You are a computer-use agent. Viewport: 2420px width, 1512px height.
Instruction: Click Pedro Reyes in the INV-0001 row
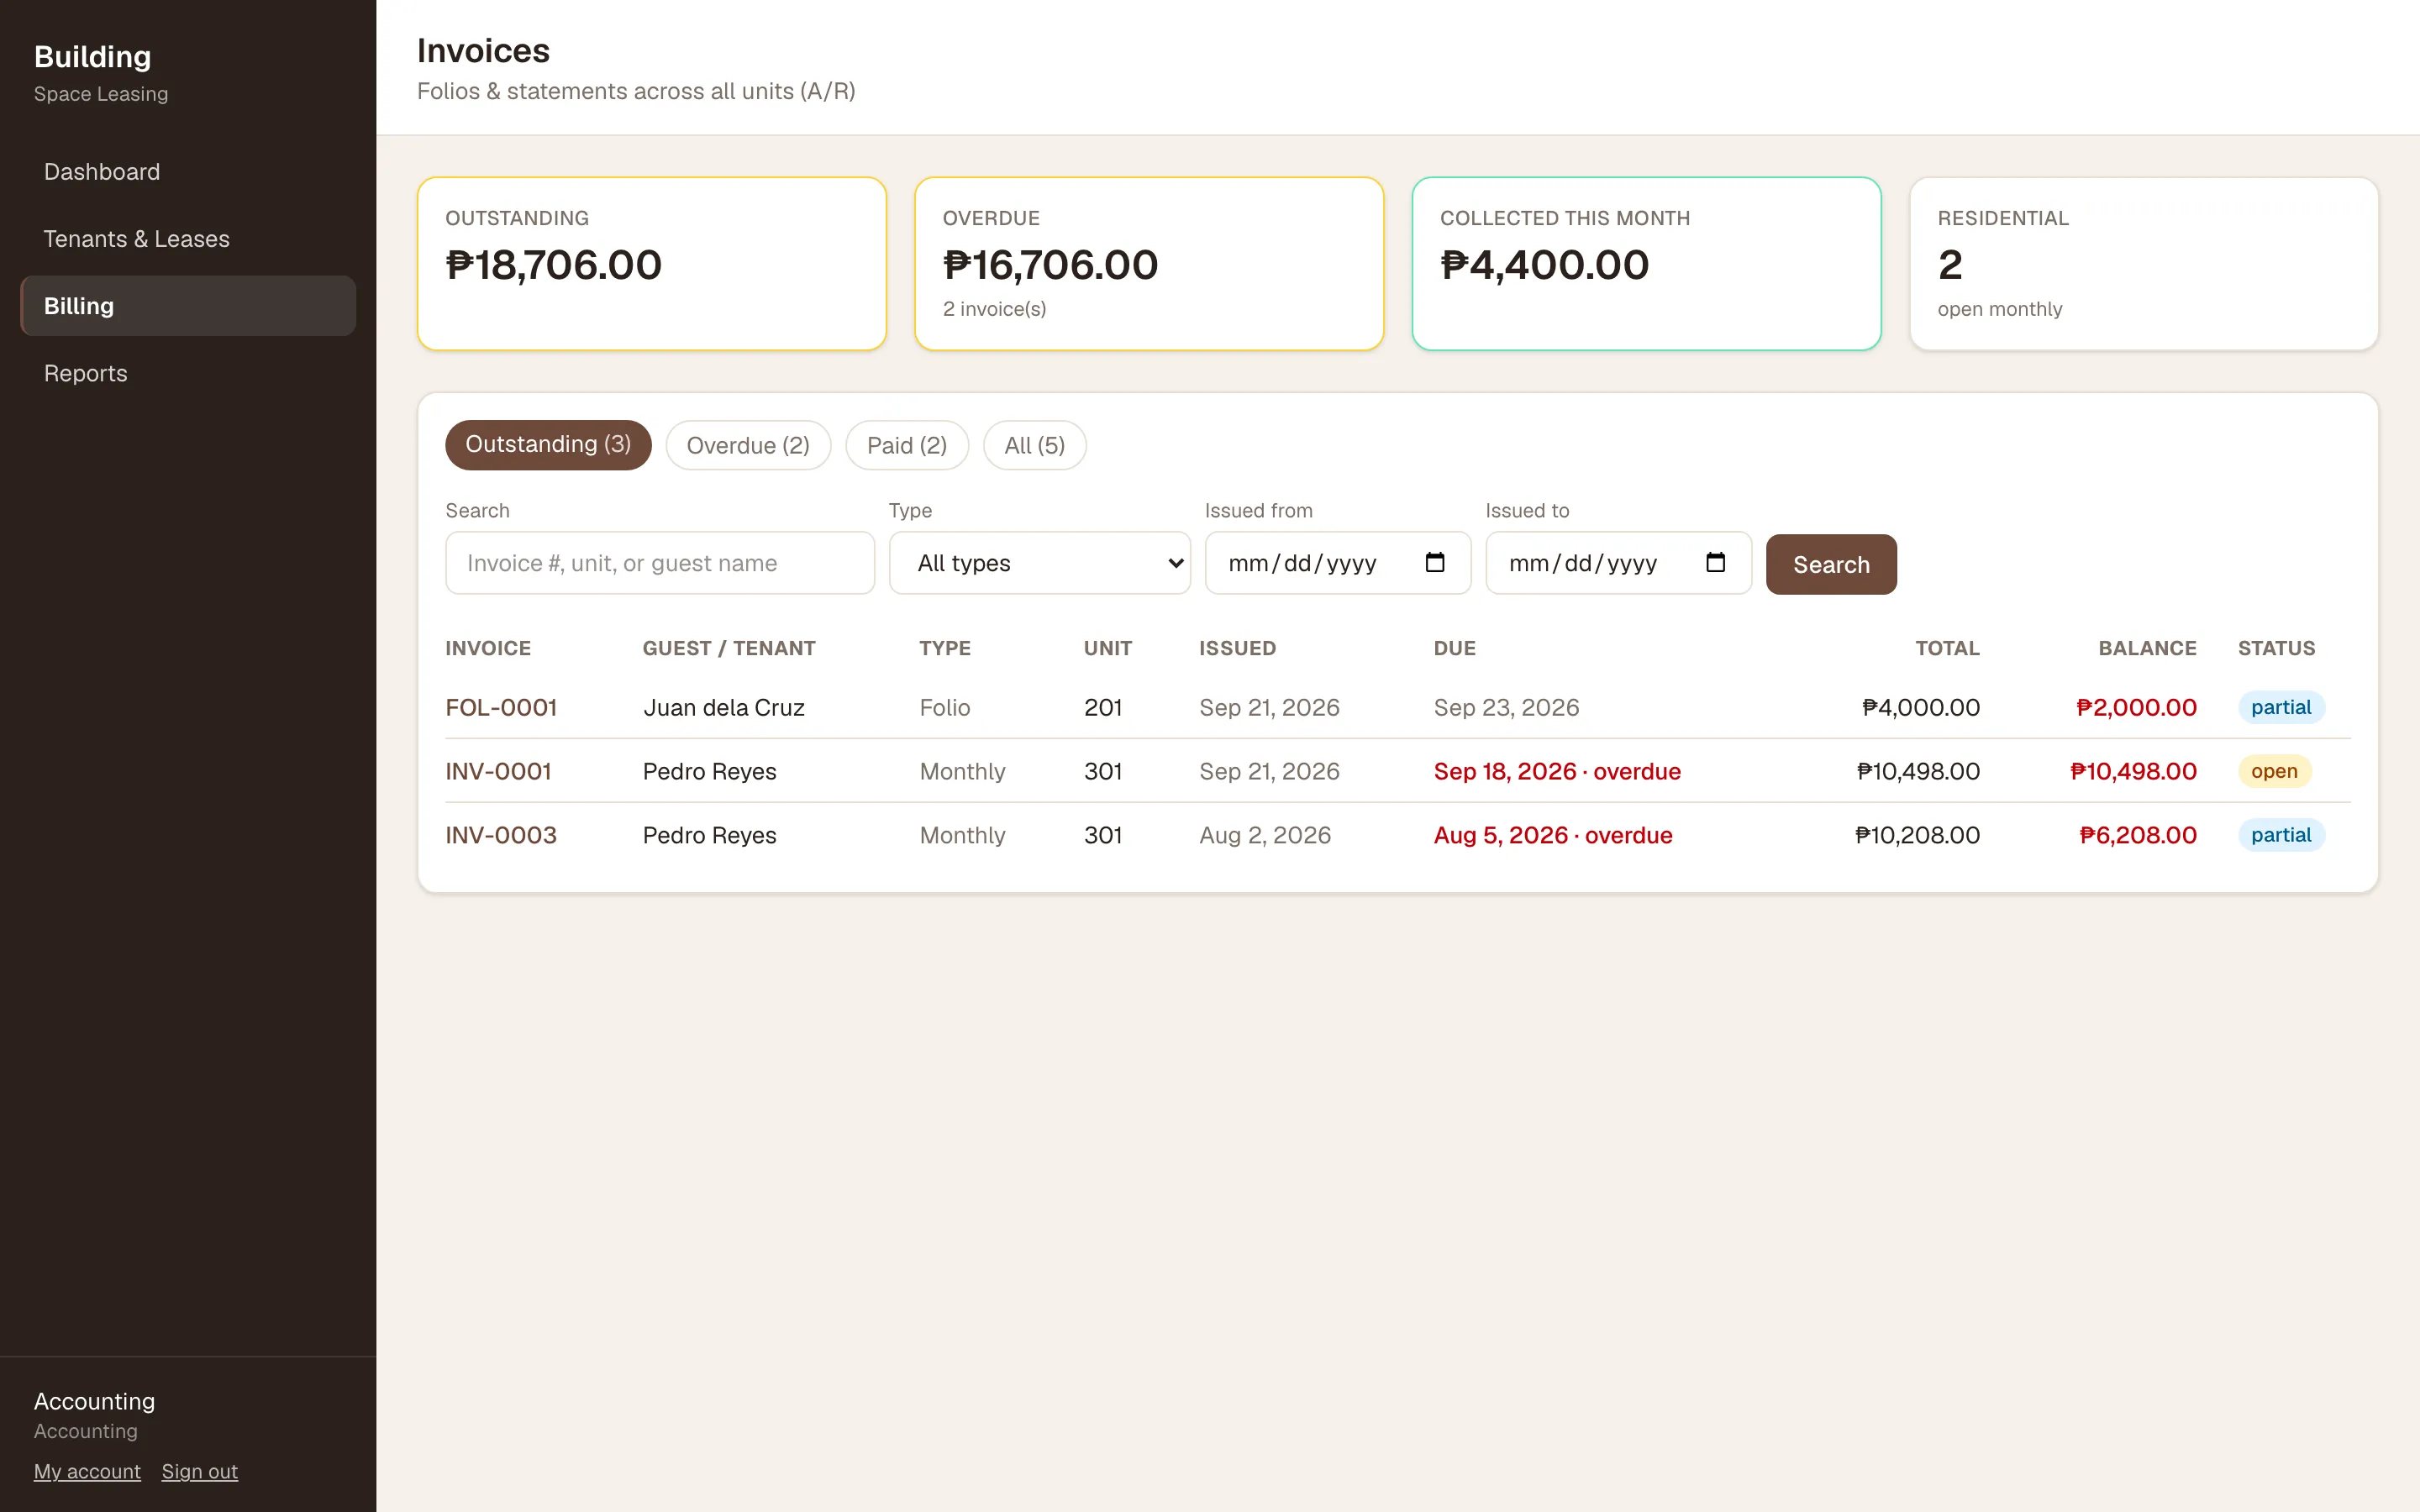709,771
